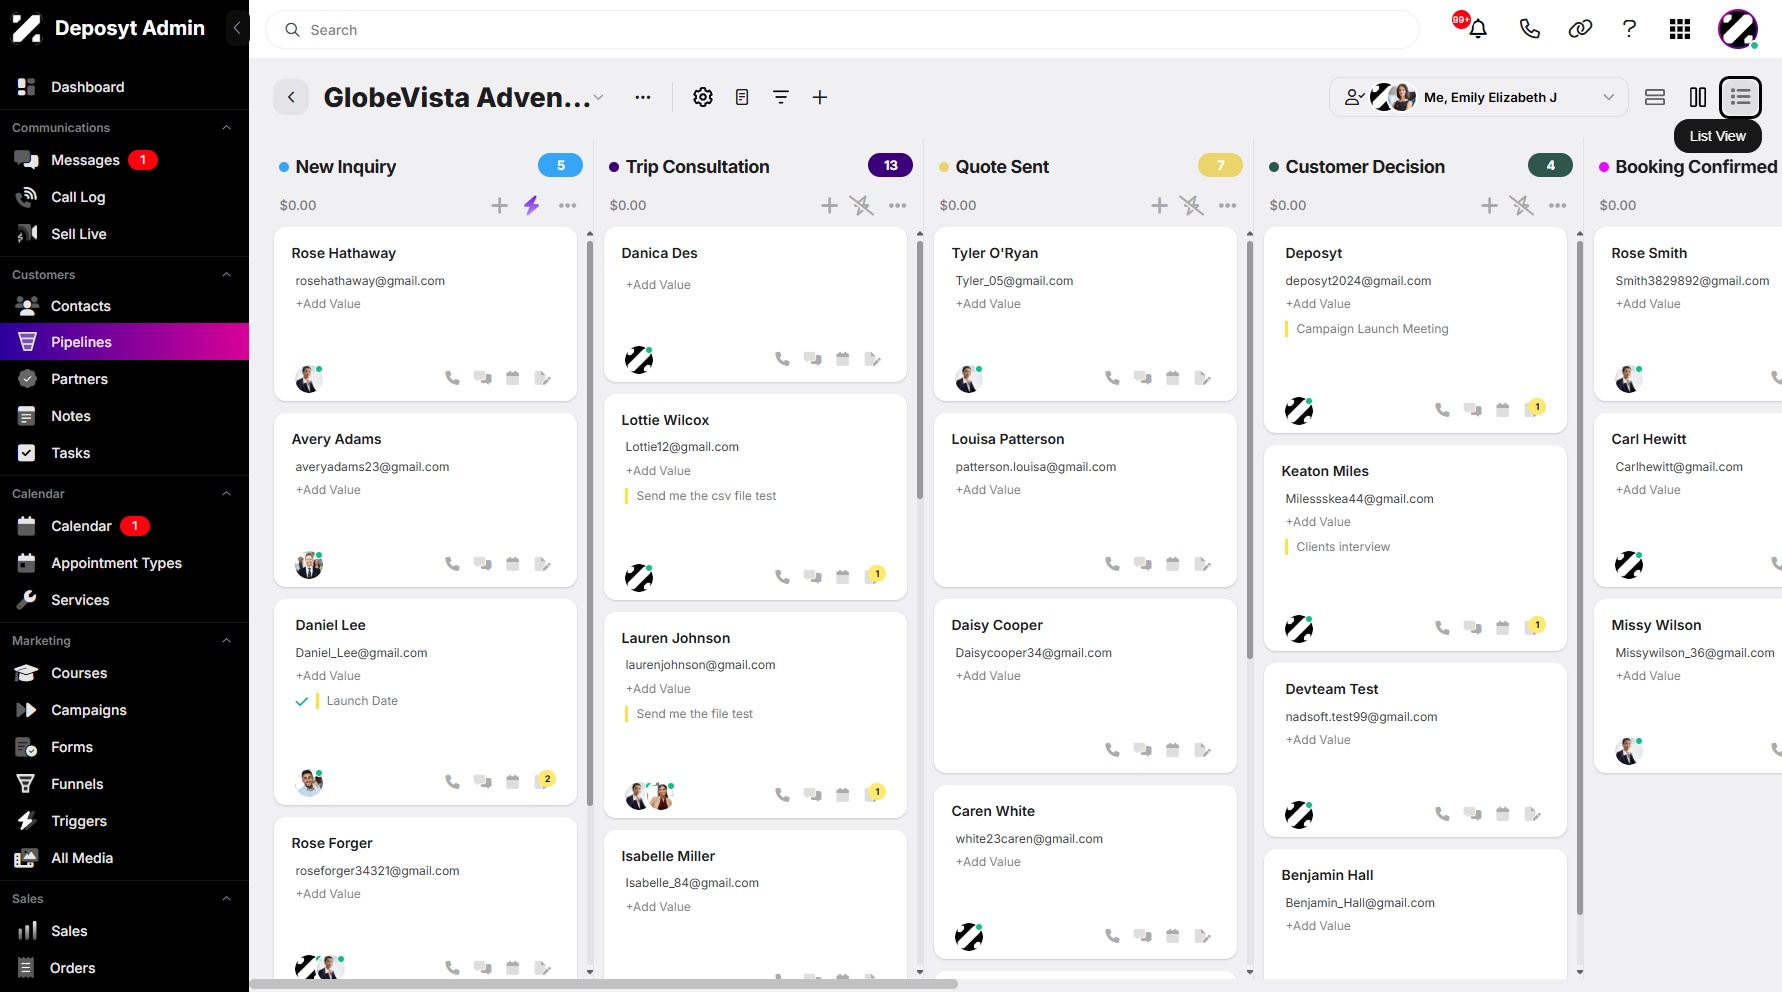The height and width of the screenshot is (992, 1782).
Task: Click the document icon beside settings gear
Action: tap(742, 97)
